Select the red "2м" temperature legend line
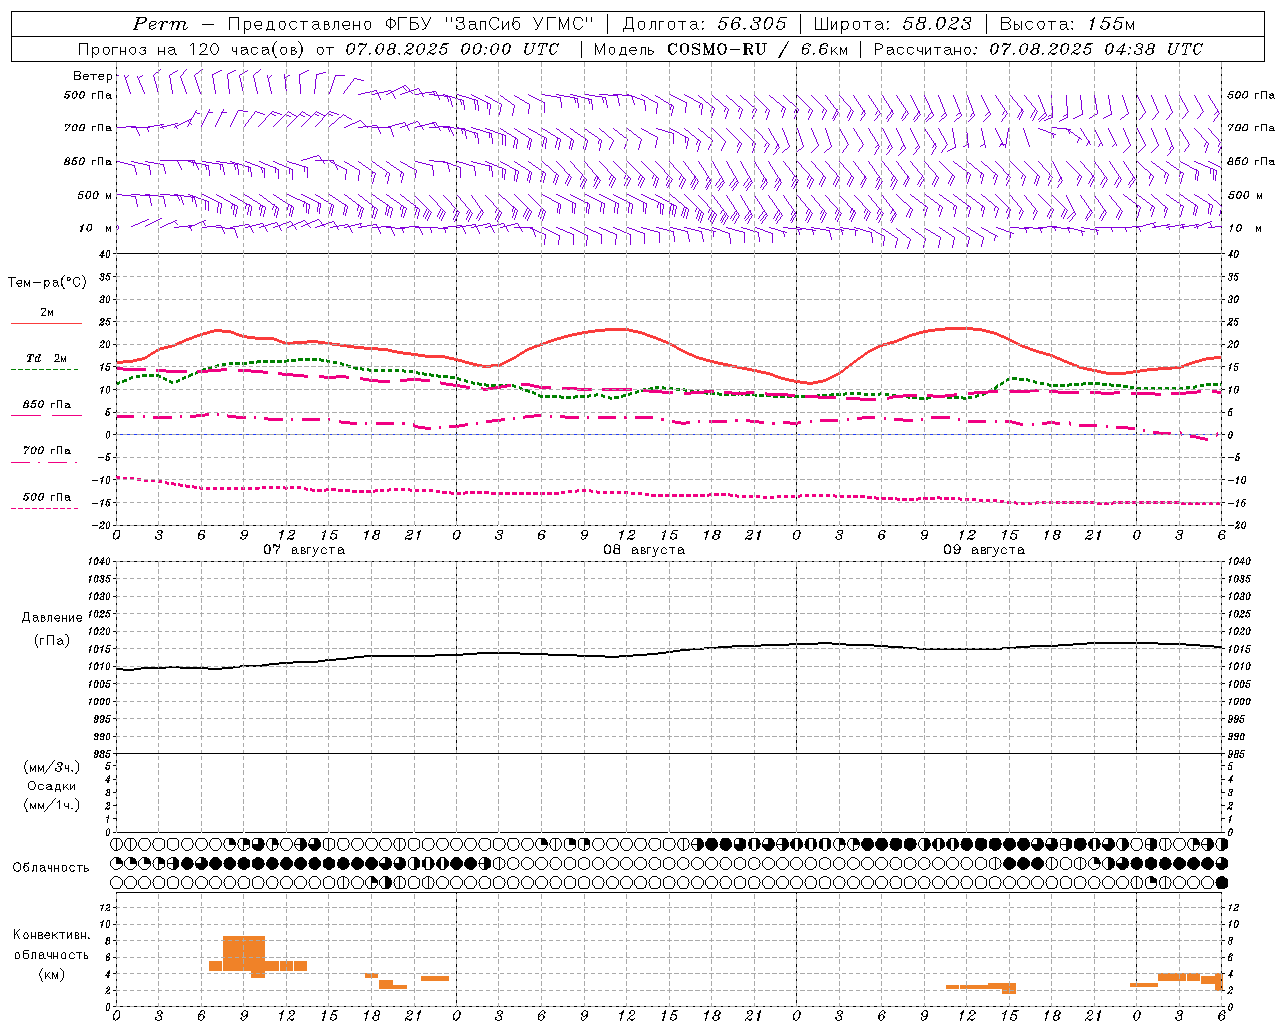 pyautogui.click(x=46, y=323)
